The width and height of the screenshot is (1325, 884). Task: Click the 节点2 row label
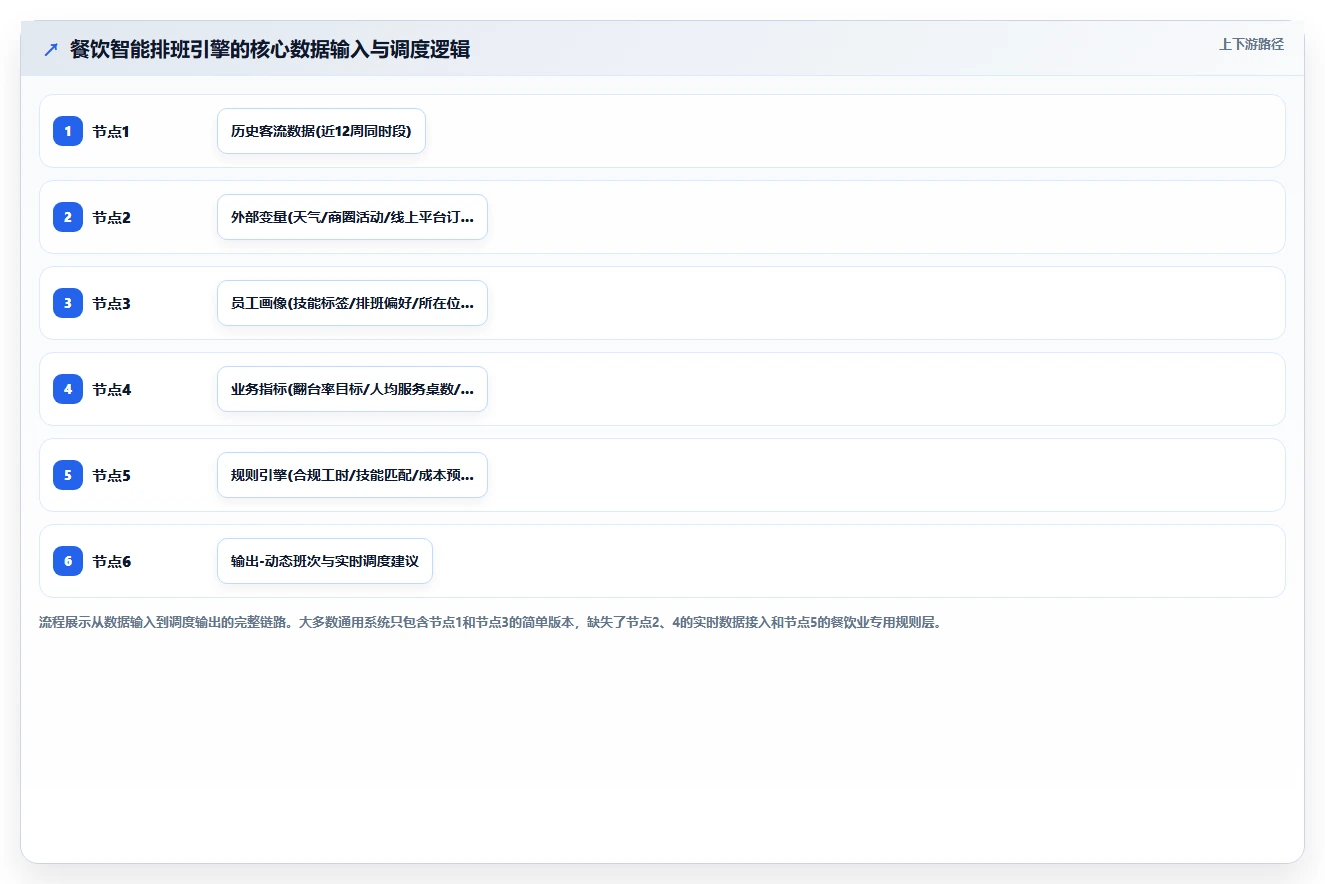111,217
